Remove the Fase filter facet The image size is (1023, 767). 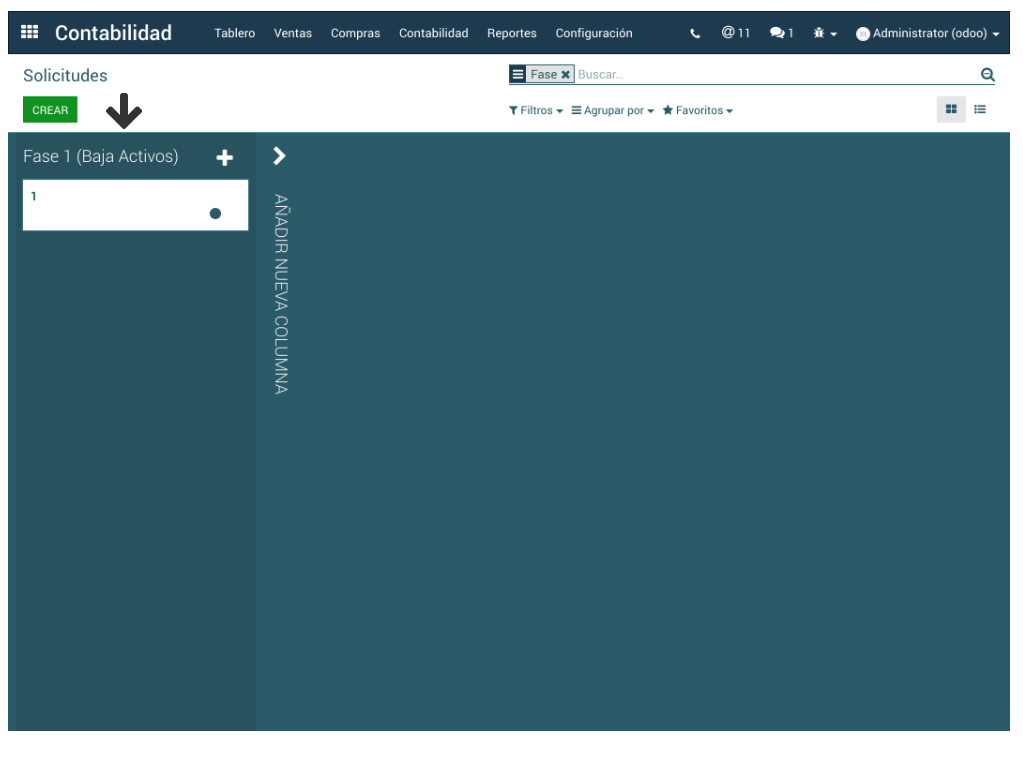[565, 75]
